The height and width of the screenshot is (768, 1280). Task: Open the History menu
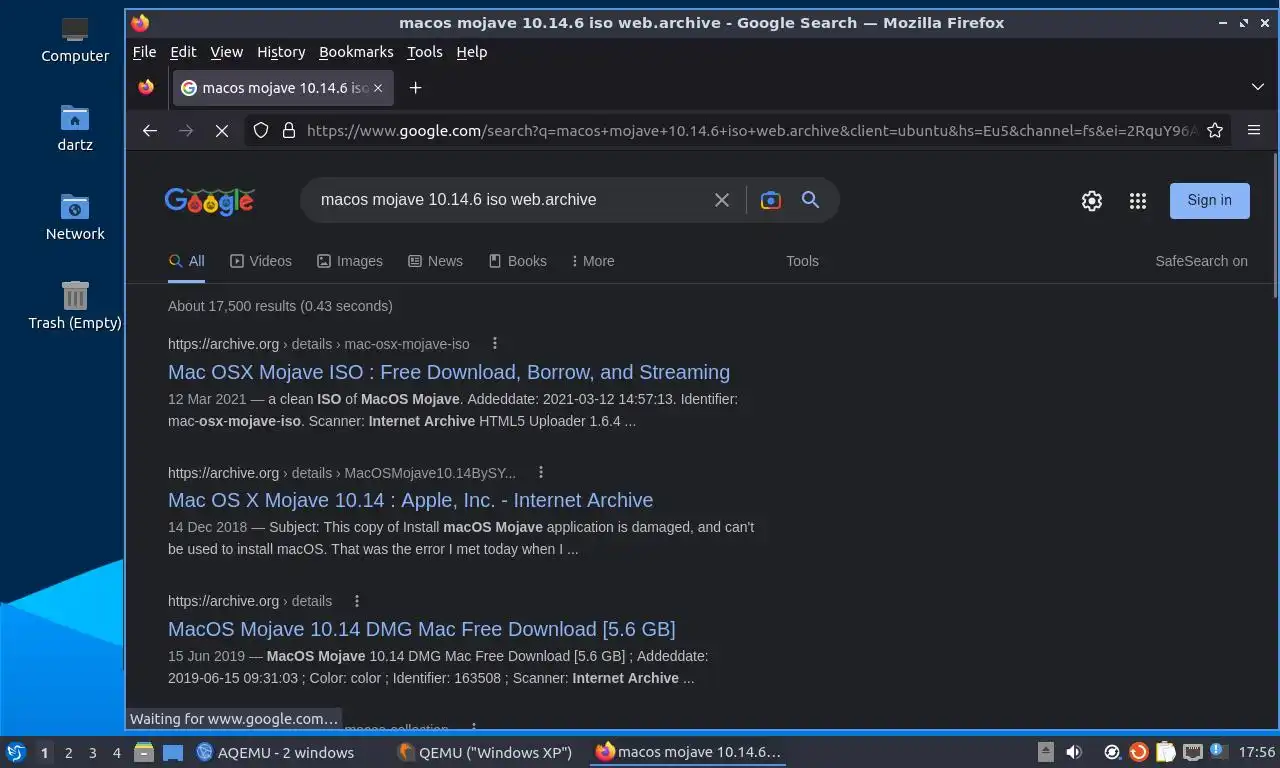tap(281, 52)
